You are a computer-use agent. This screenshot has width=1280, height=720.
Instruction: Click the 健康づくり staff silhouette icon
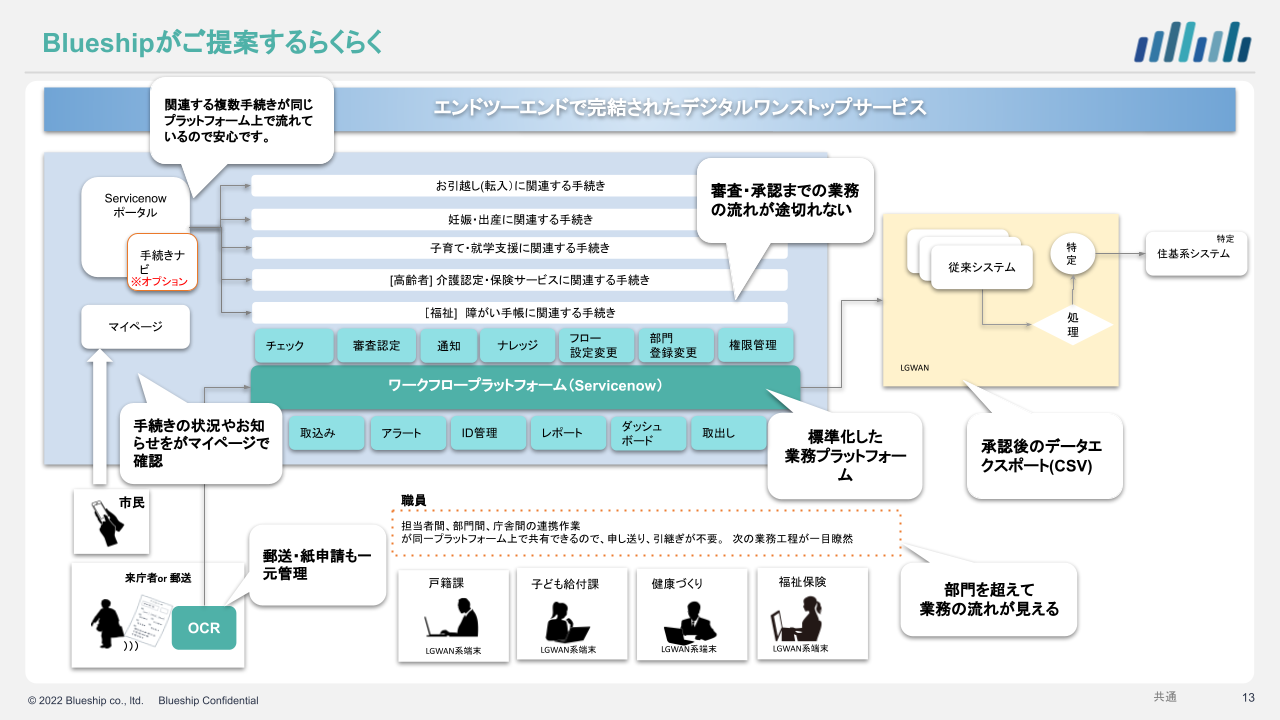[x=689, y=620]
